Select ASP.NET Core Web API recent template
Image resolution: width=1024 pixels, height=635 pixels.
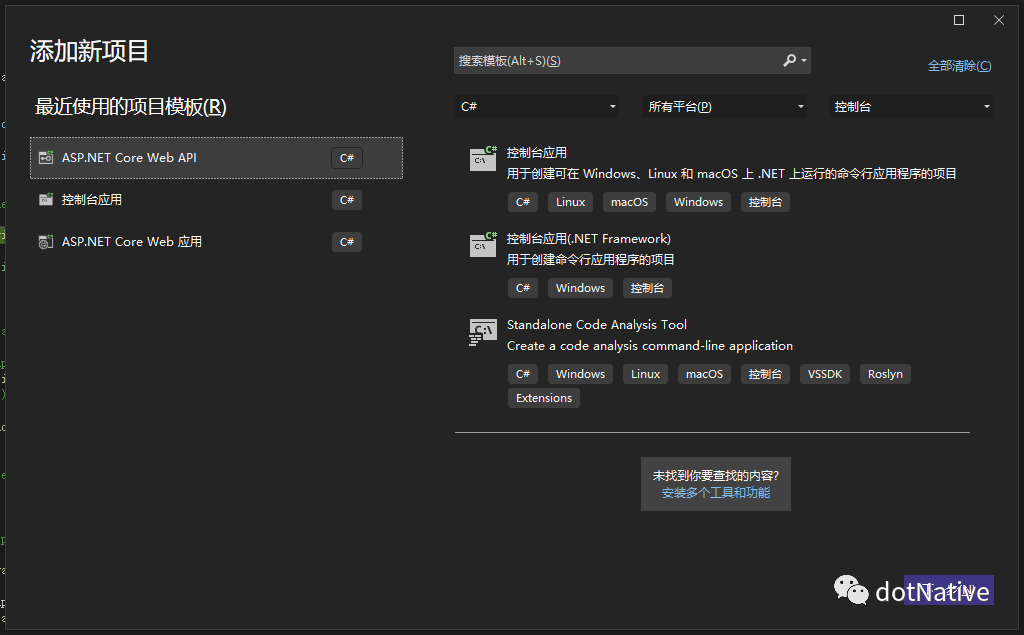click(x=216, y=158)
